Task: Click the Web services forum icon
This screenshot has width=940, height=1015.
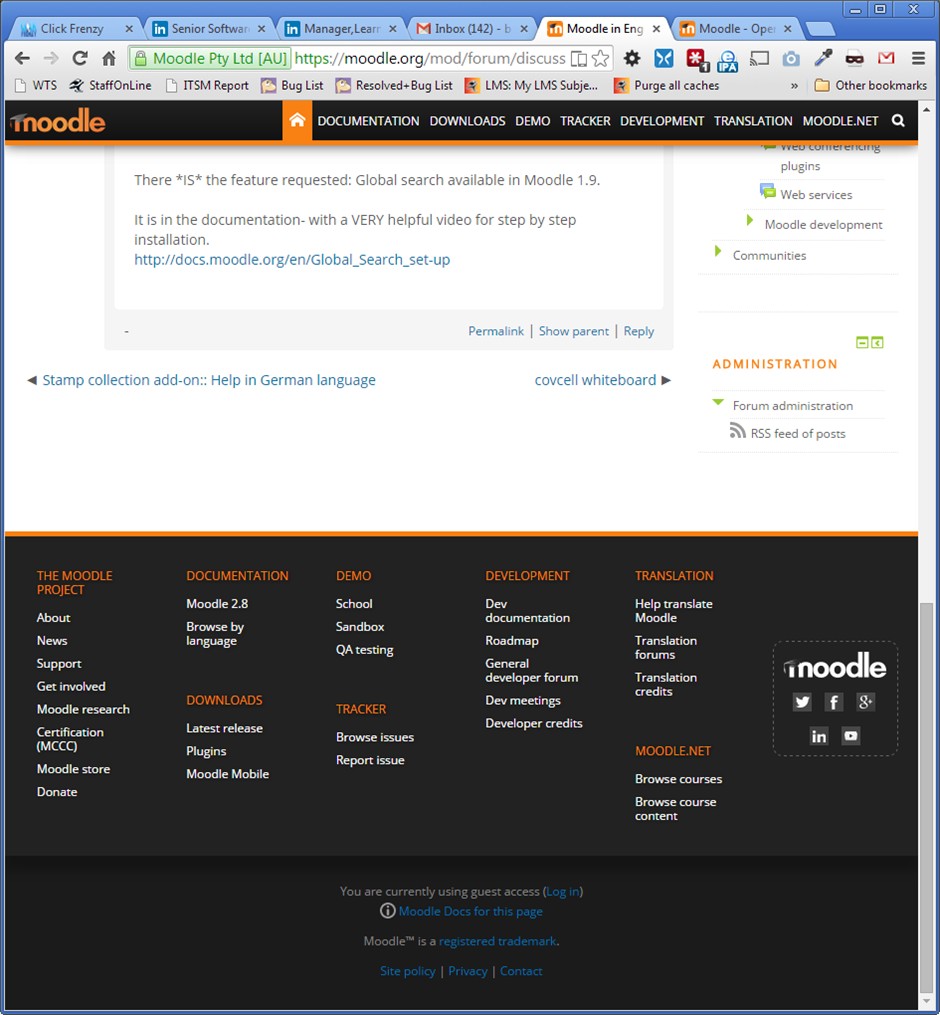Action: pos(767,192)
